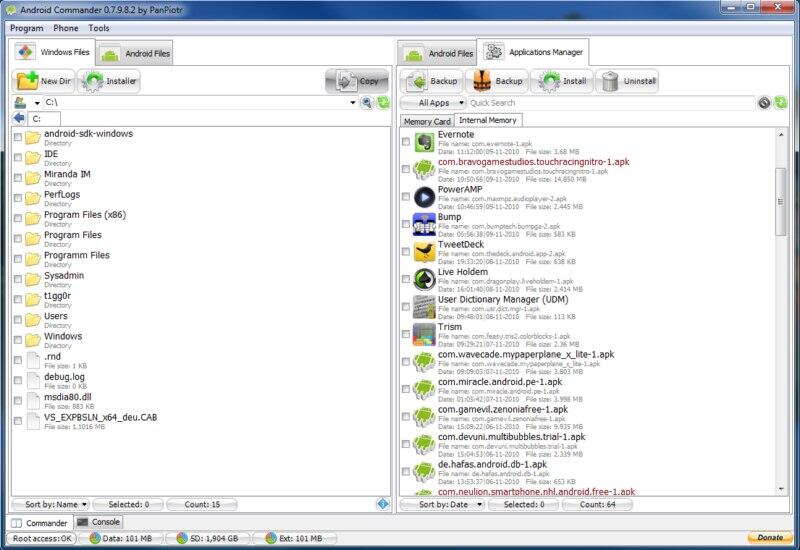
Task: Click the Selected: 0 indicator in left panel
Action: tap(129, 504)
